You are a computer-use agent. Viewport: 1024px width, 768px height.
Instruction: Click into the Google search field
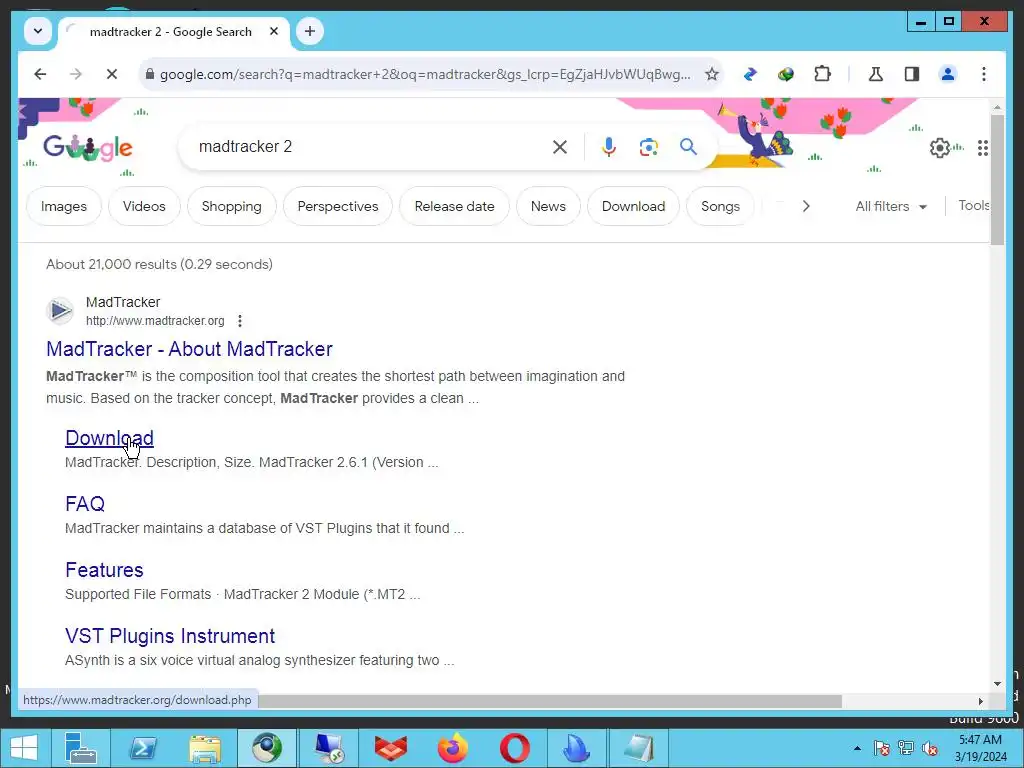(x=372, y=147)
